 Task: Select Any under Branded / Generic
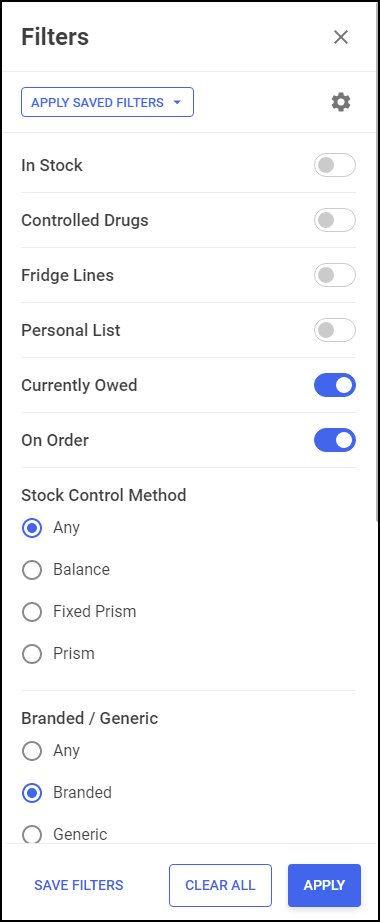point(32,751)
